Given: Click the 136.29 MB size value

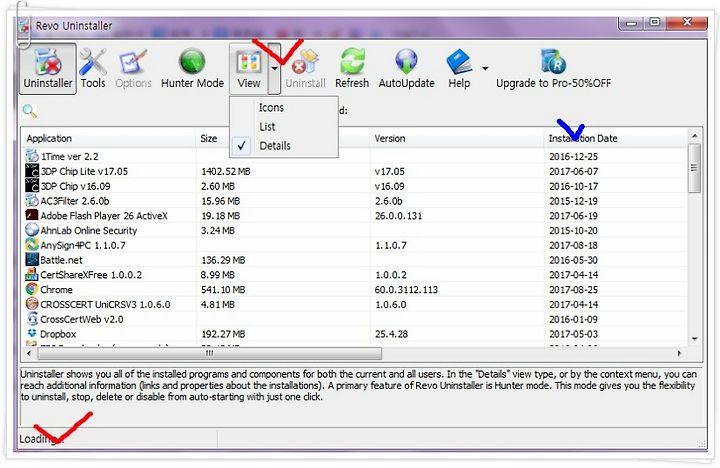Looking at the screenshot, I should click(223, 260).
